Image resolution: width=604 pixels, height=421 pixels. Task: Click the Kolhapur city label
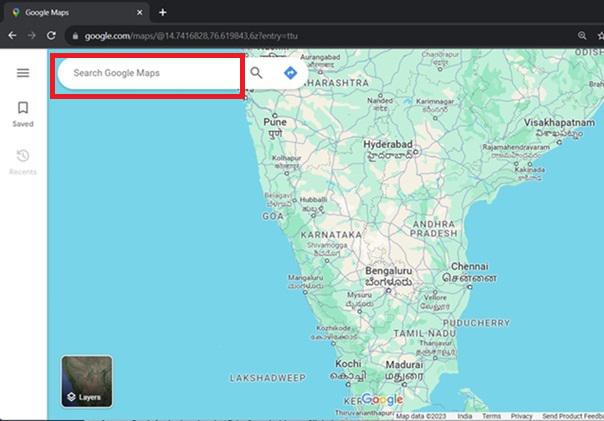click(x=287, y=158)
